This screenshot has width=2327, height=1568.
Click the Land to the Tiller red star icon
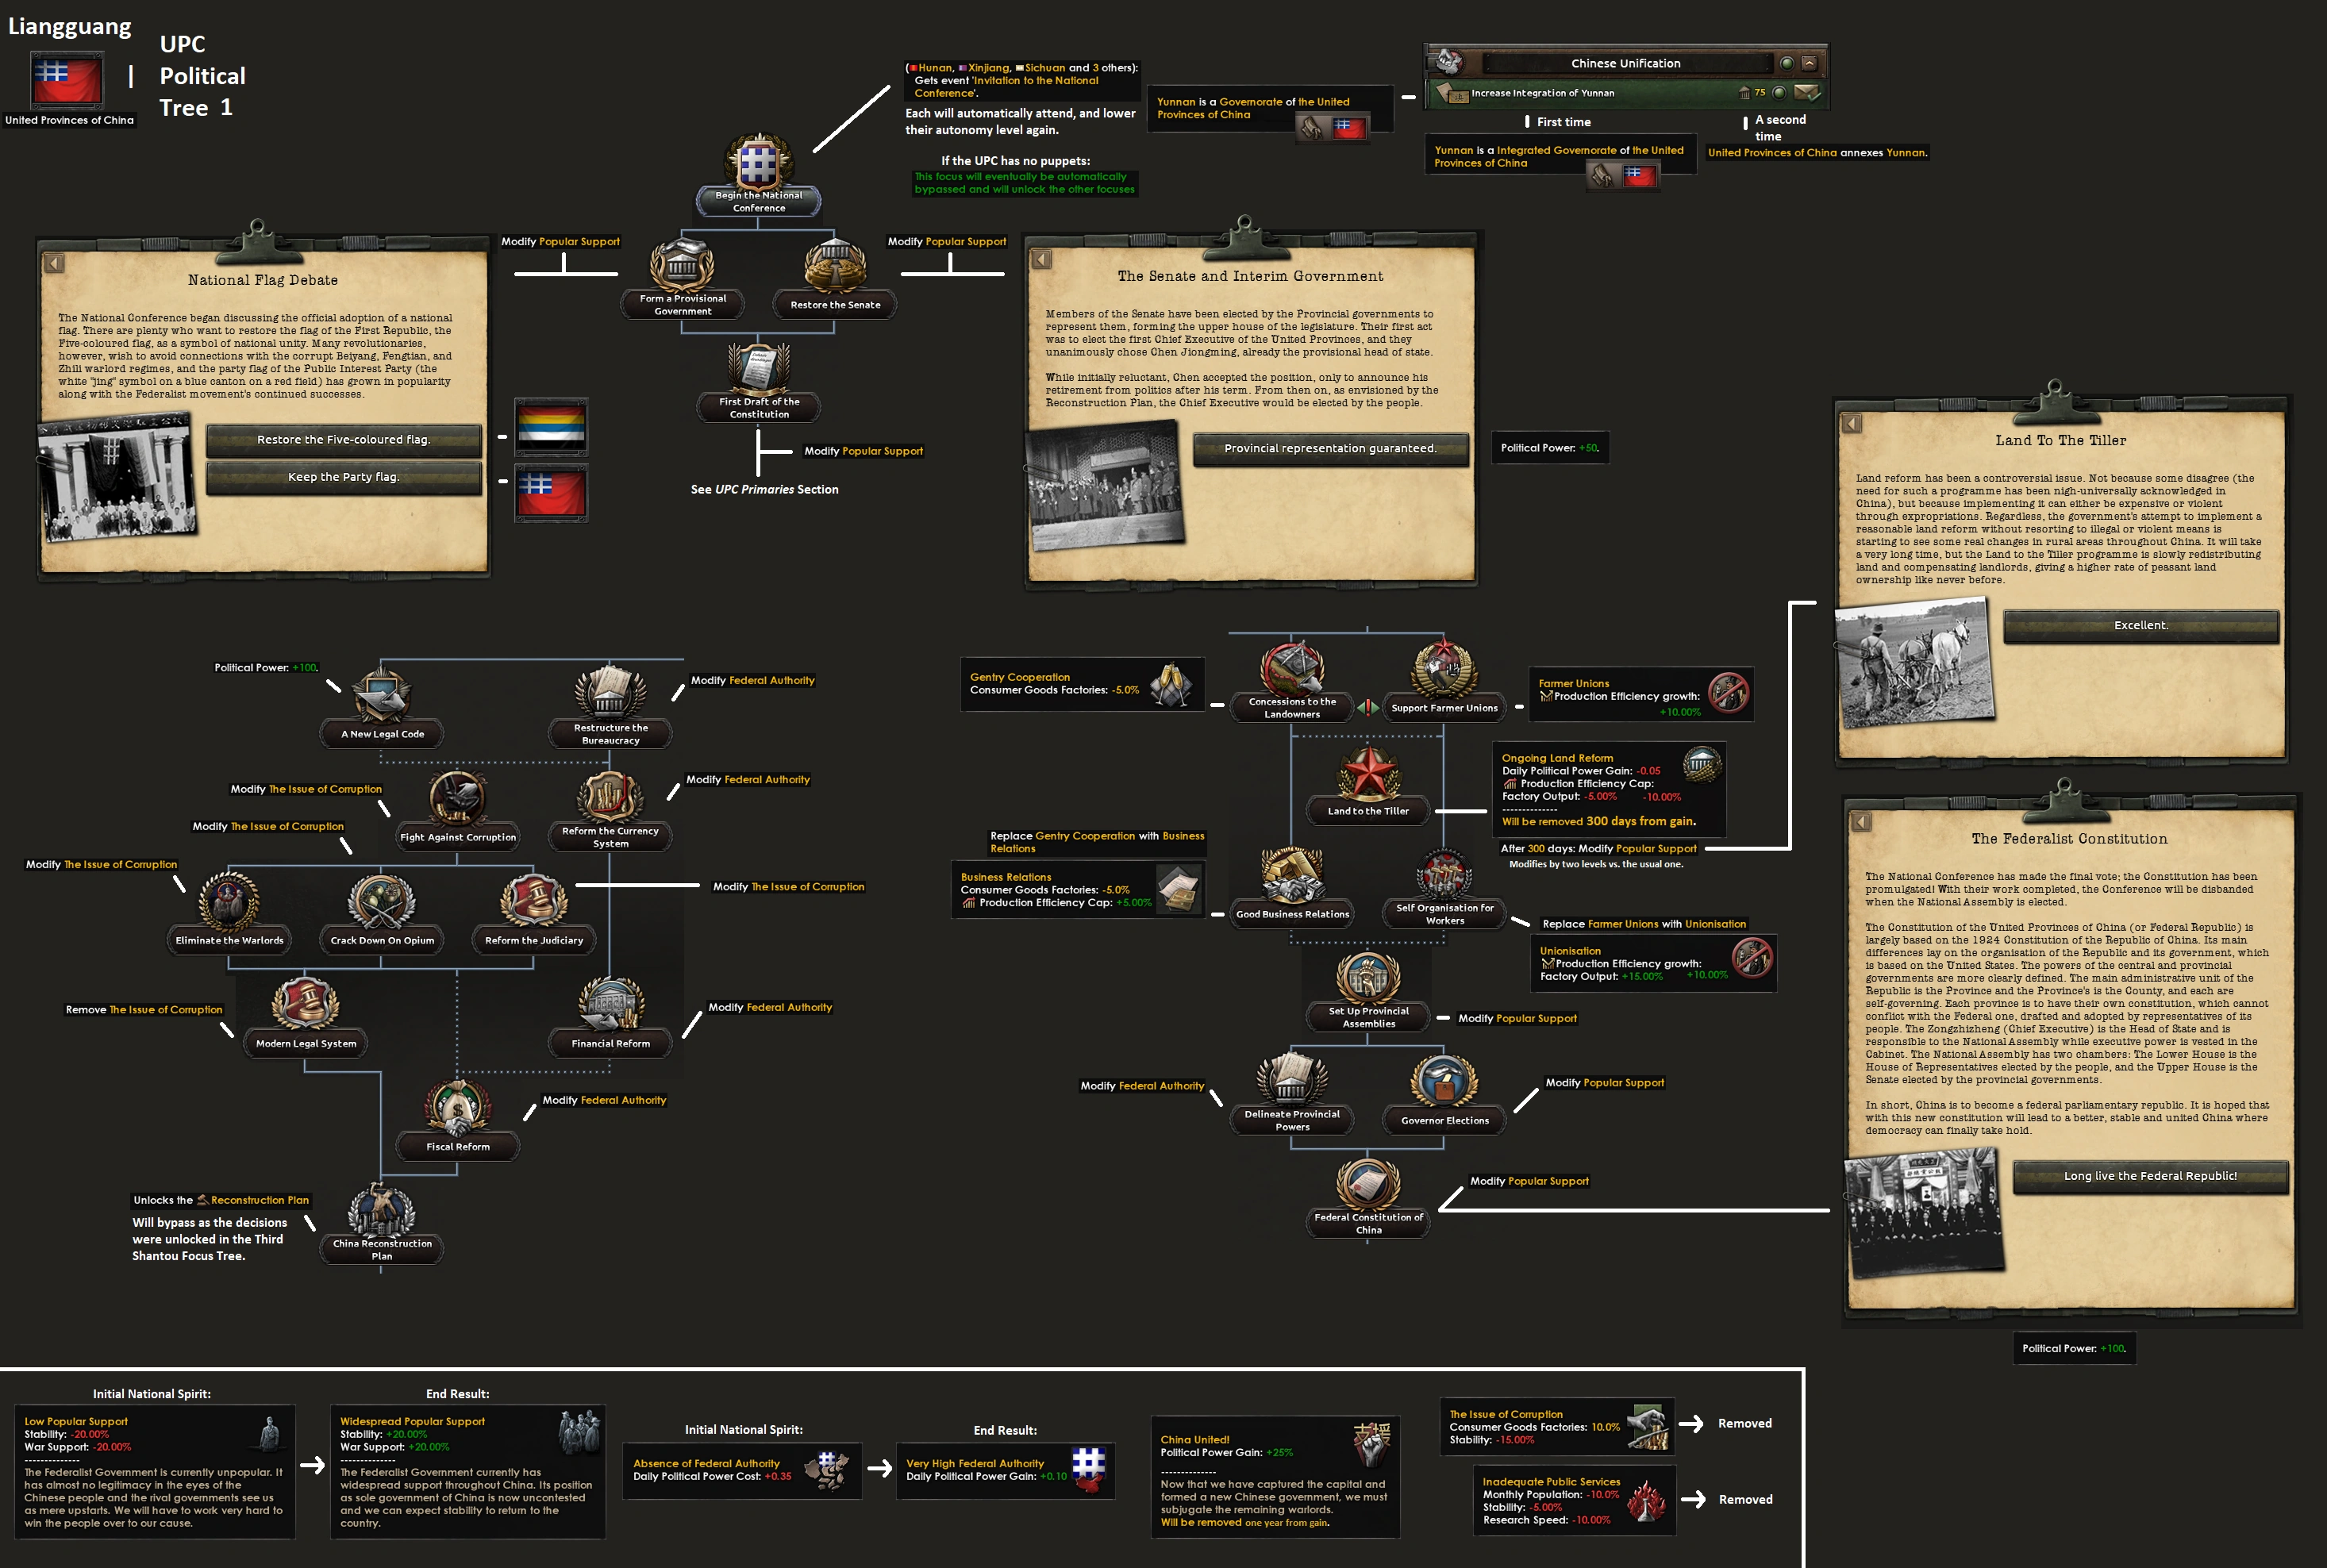point(1368,773)
